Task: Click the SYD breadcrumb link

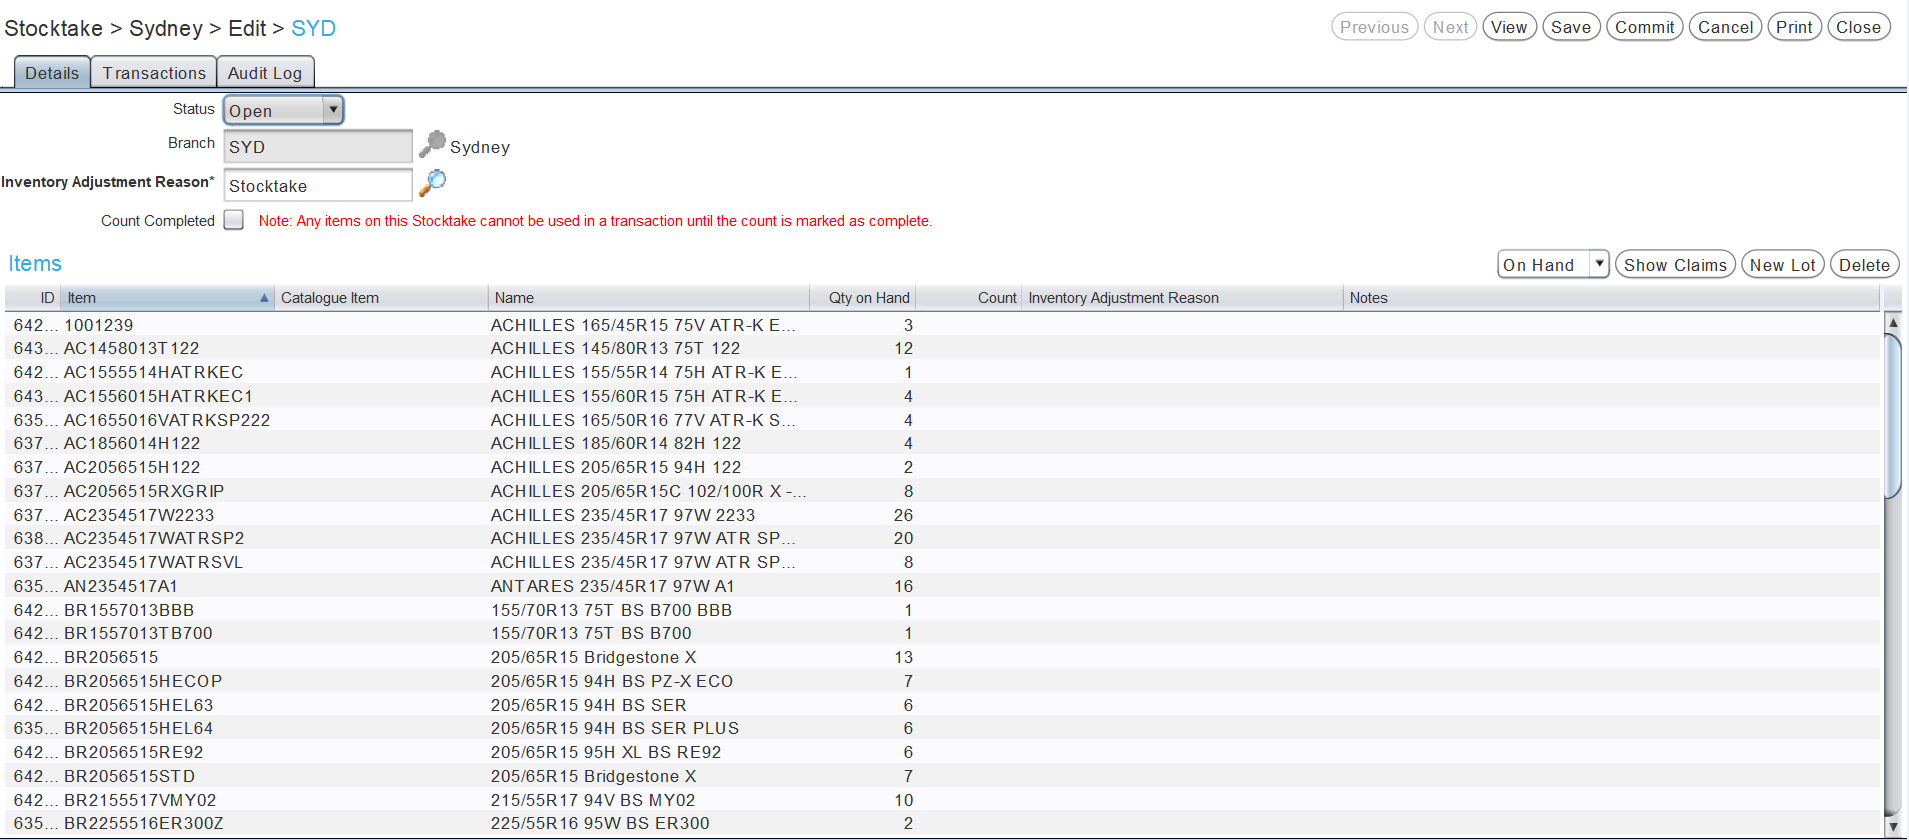Action: coord(313,28)
